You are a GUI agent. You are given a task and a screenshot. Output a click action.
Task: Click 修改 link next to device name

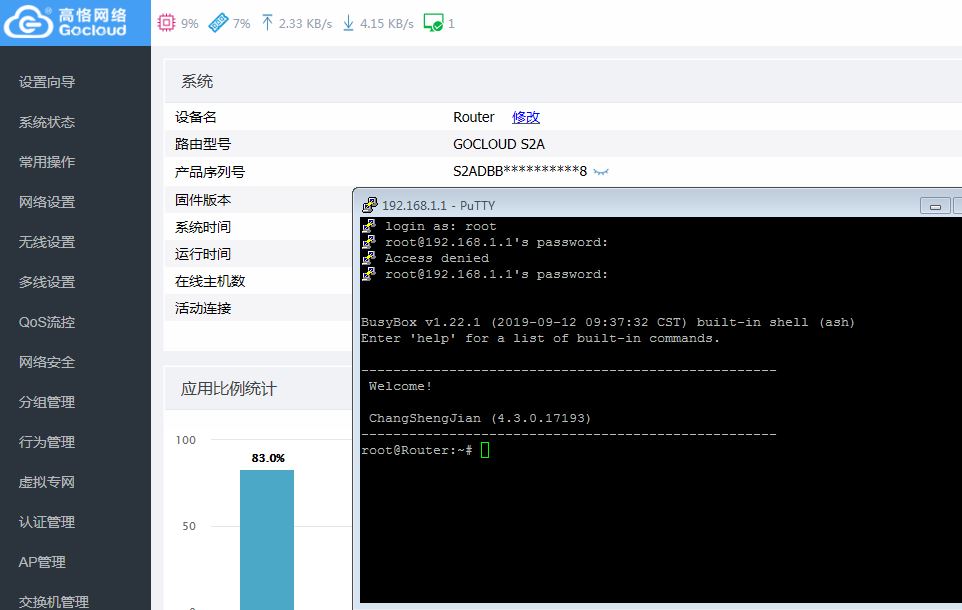pos(526,117)
